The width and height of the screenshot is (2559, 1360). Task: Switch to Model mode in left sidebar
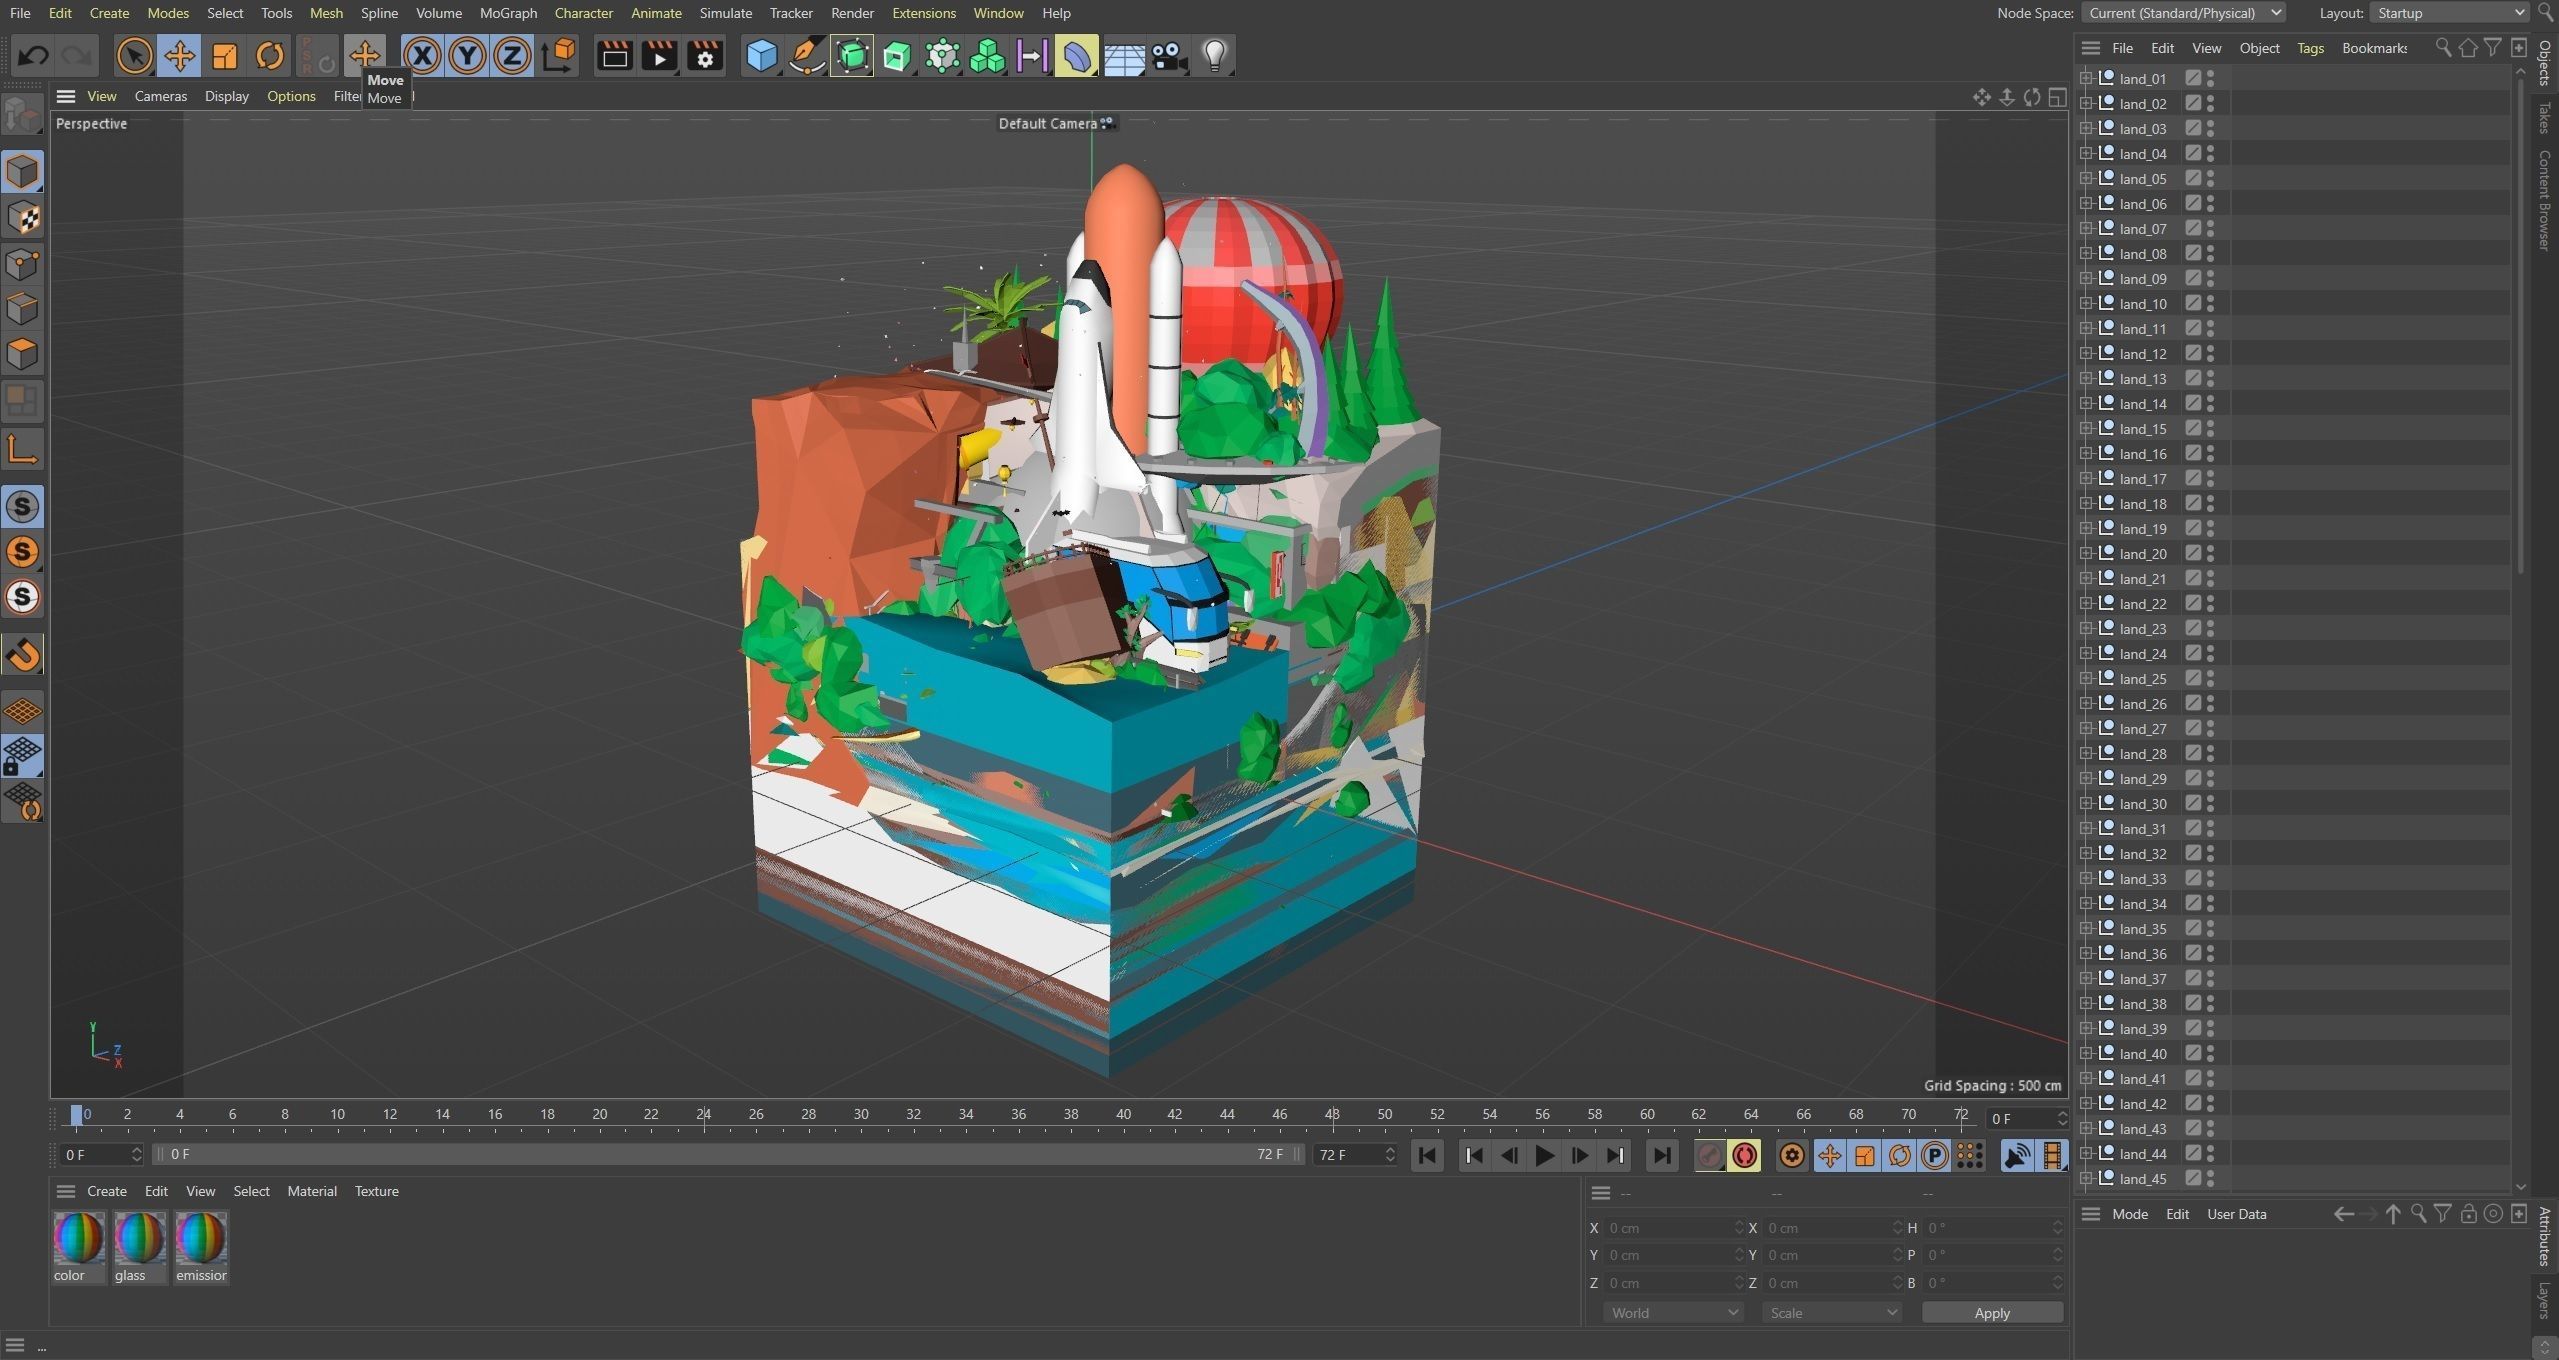22,172
